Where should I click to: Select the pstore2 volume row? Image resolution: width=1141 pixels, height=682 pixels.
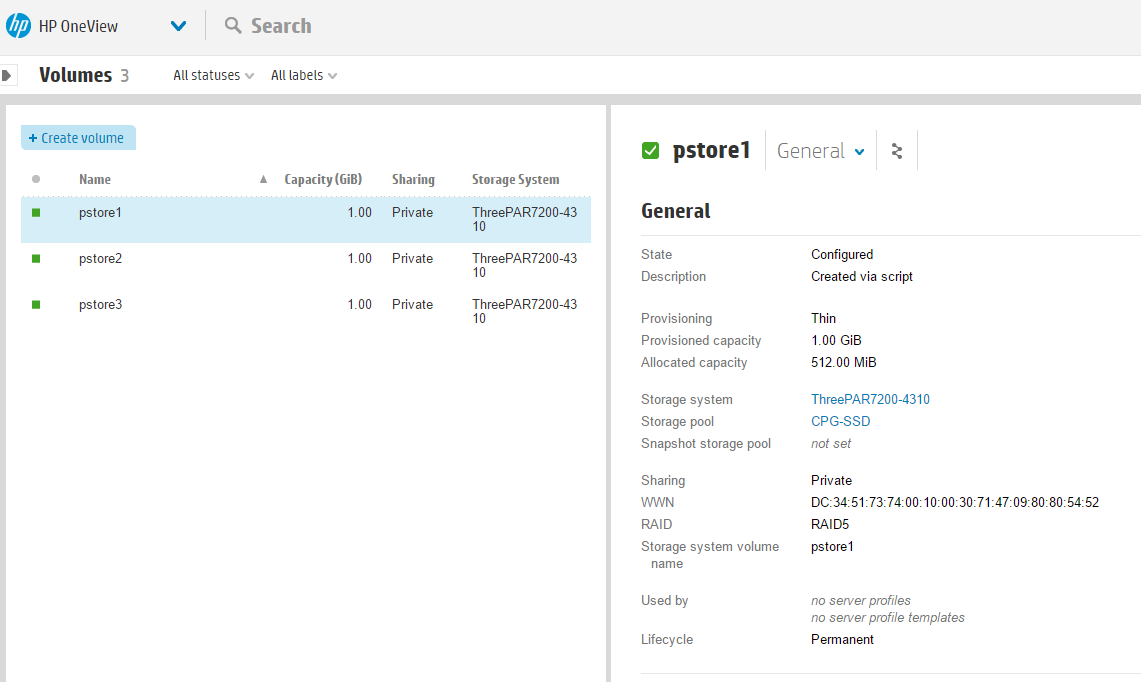tap(306, 265)
